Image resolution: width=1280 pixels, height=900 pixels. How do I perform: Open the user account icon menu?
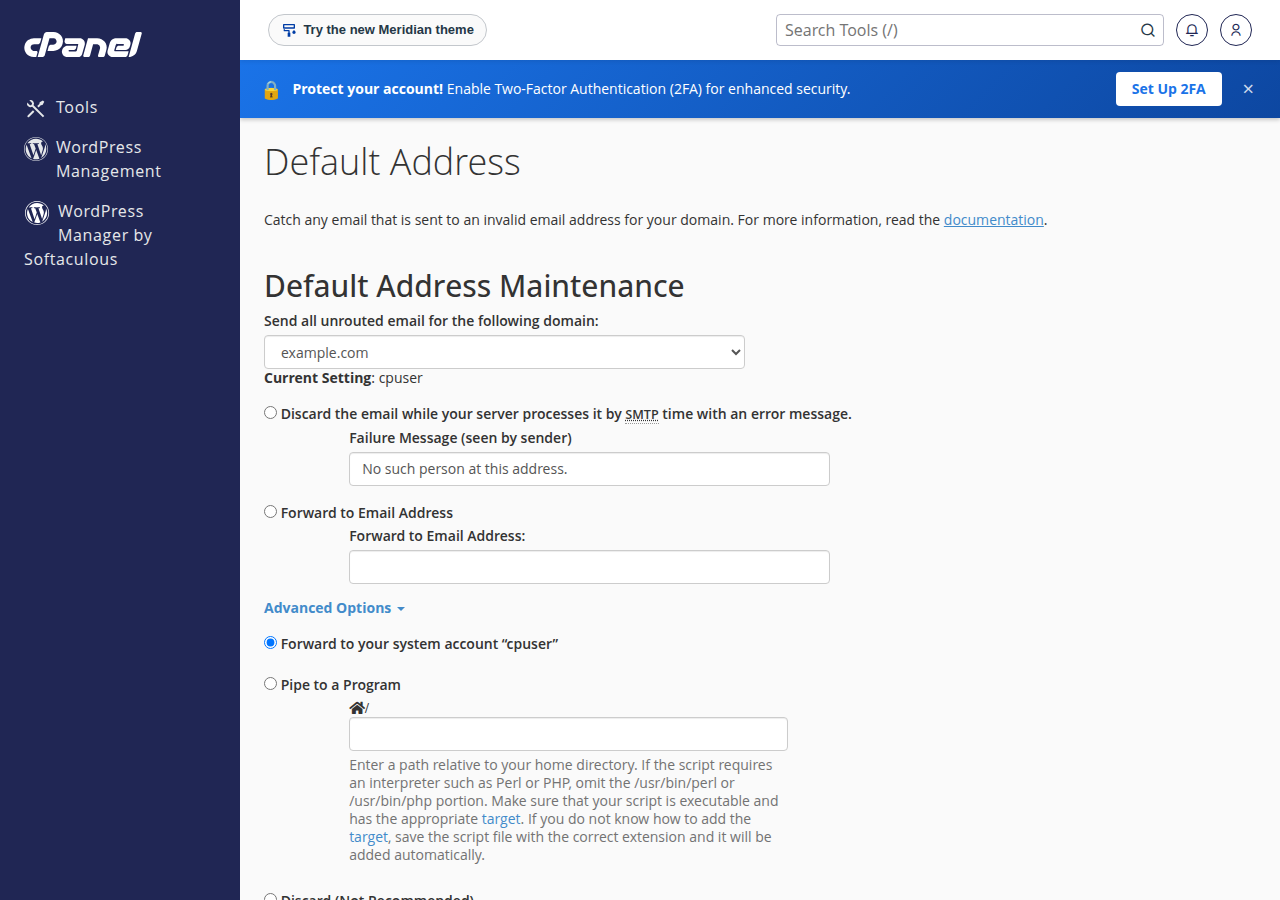tap(1236, 30)
